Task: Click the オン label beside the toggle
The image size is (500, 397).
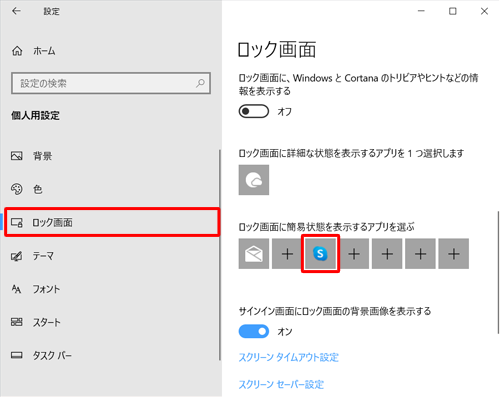Action: tap(285, 332)
